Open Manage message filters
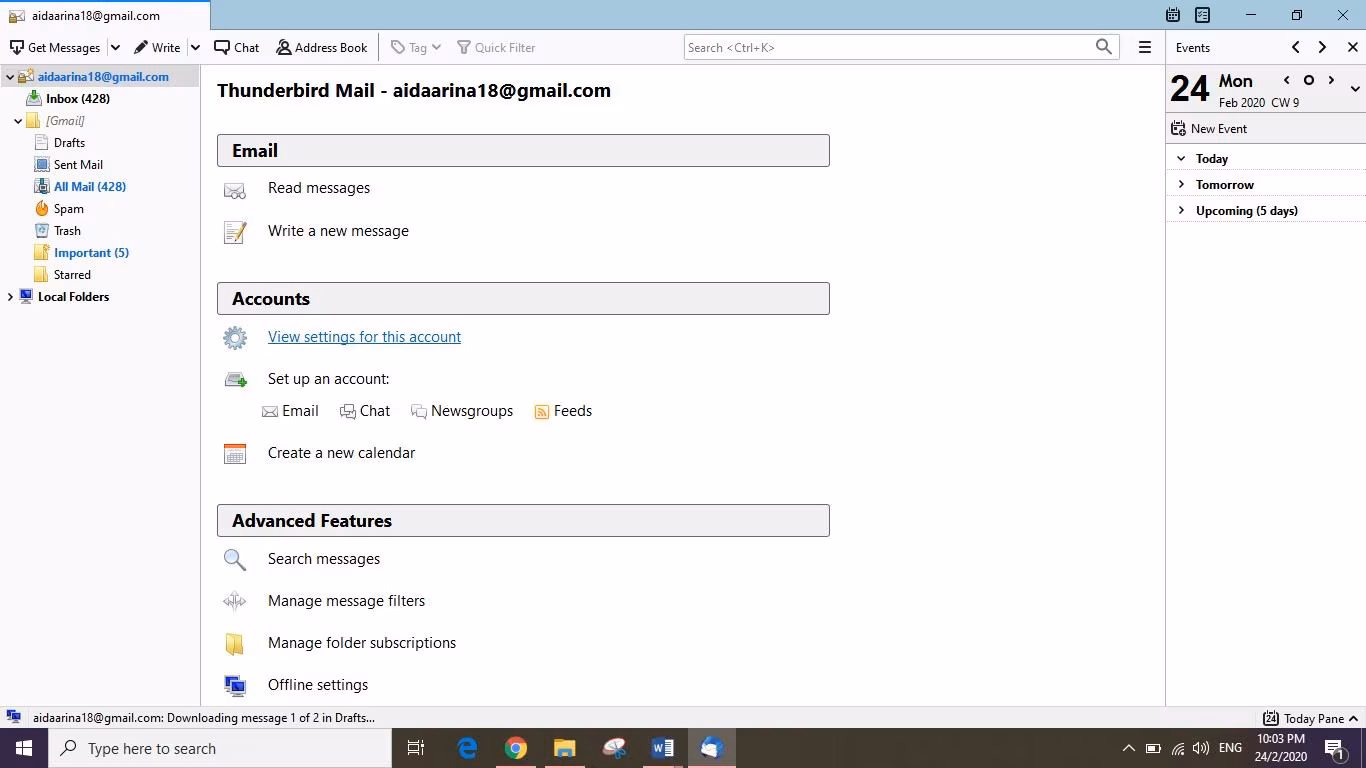 click(346, 601)
